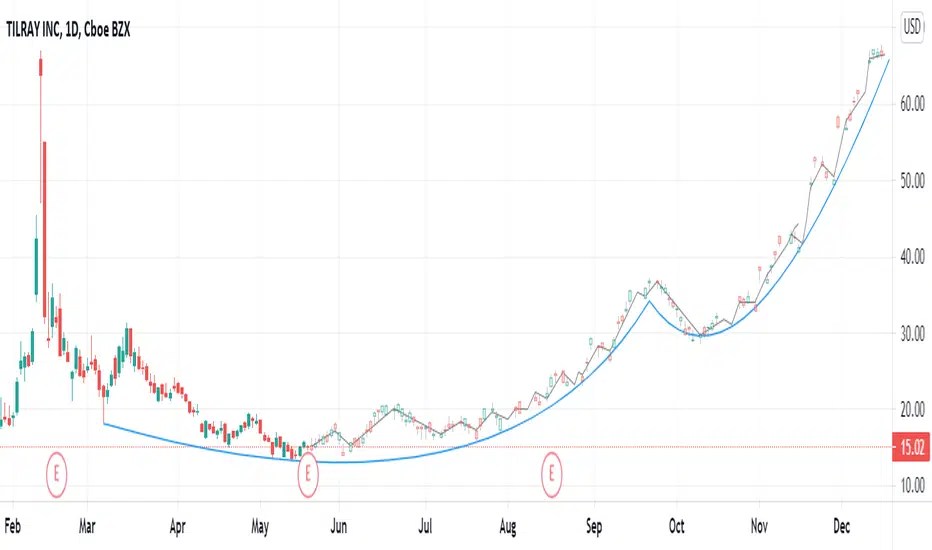The height and width of the screenshot is (550, 932).
Task: Click the 20.00 price axis label
Action: 912,409
